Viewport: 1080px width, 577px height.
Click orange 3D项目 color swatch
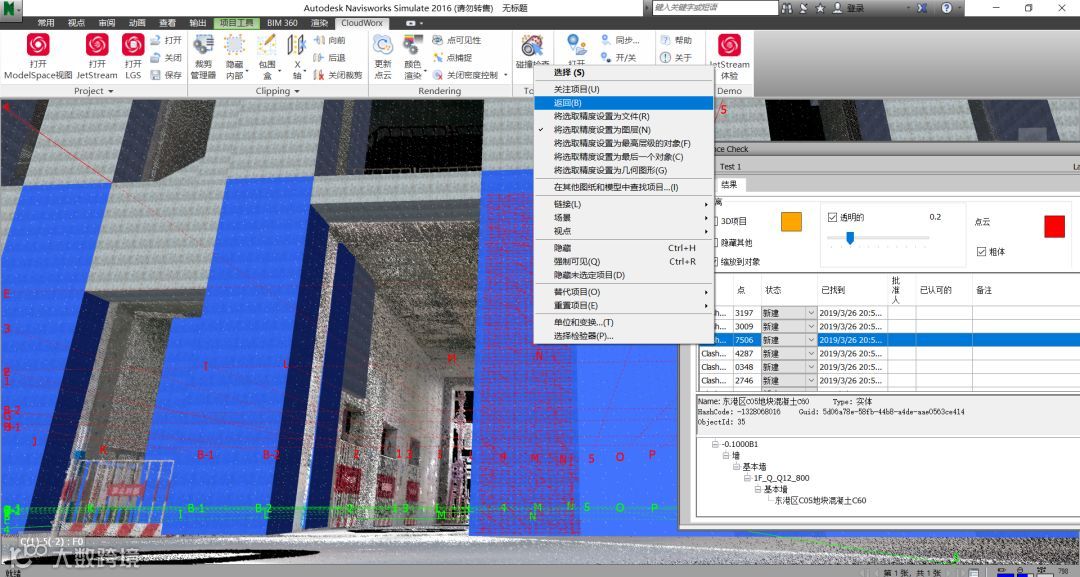click(791, 222)
